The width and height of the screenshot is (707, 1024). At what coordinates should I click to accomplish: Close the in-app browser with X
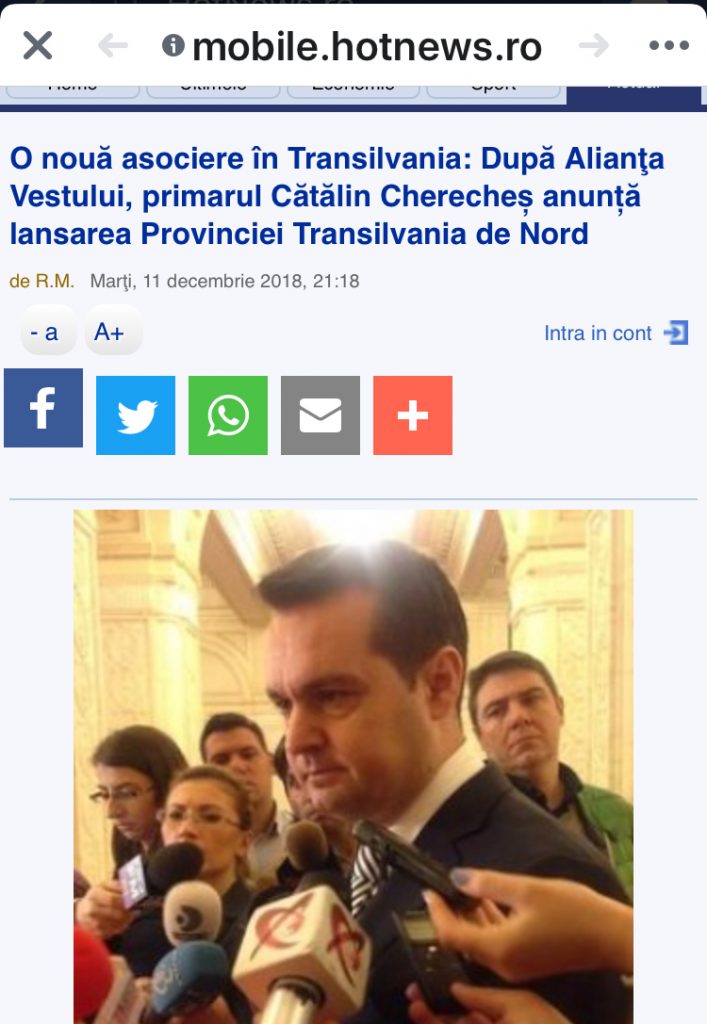pyautogui.click(x=37, y=46)
